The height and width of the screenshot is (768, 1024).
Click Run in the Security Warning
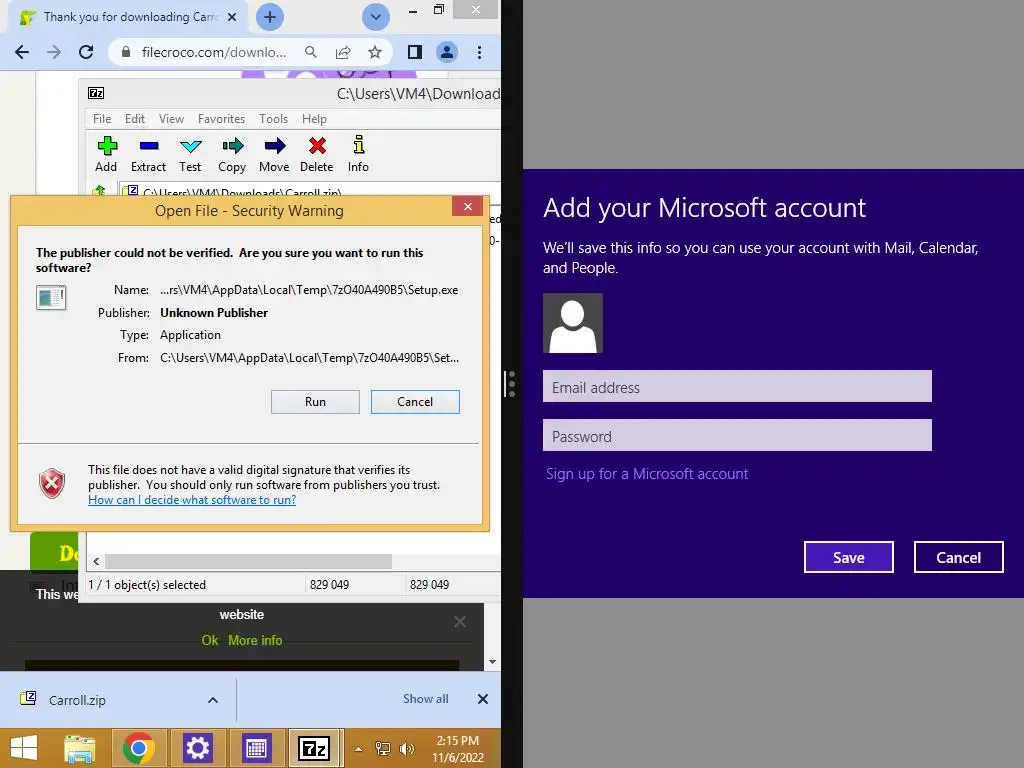tap(315, 402)
